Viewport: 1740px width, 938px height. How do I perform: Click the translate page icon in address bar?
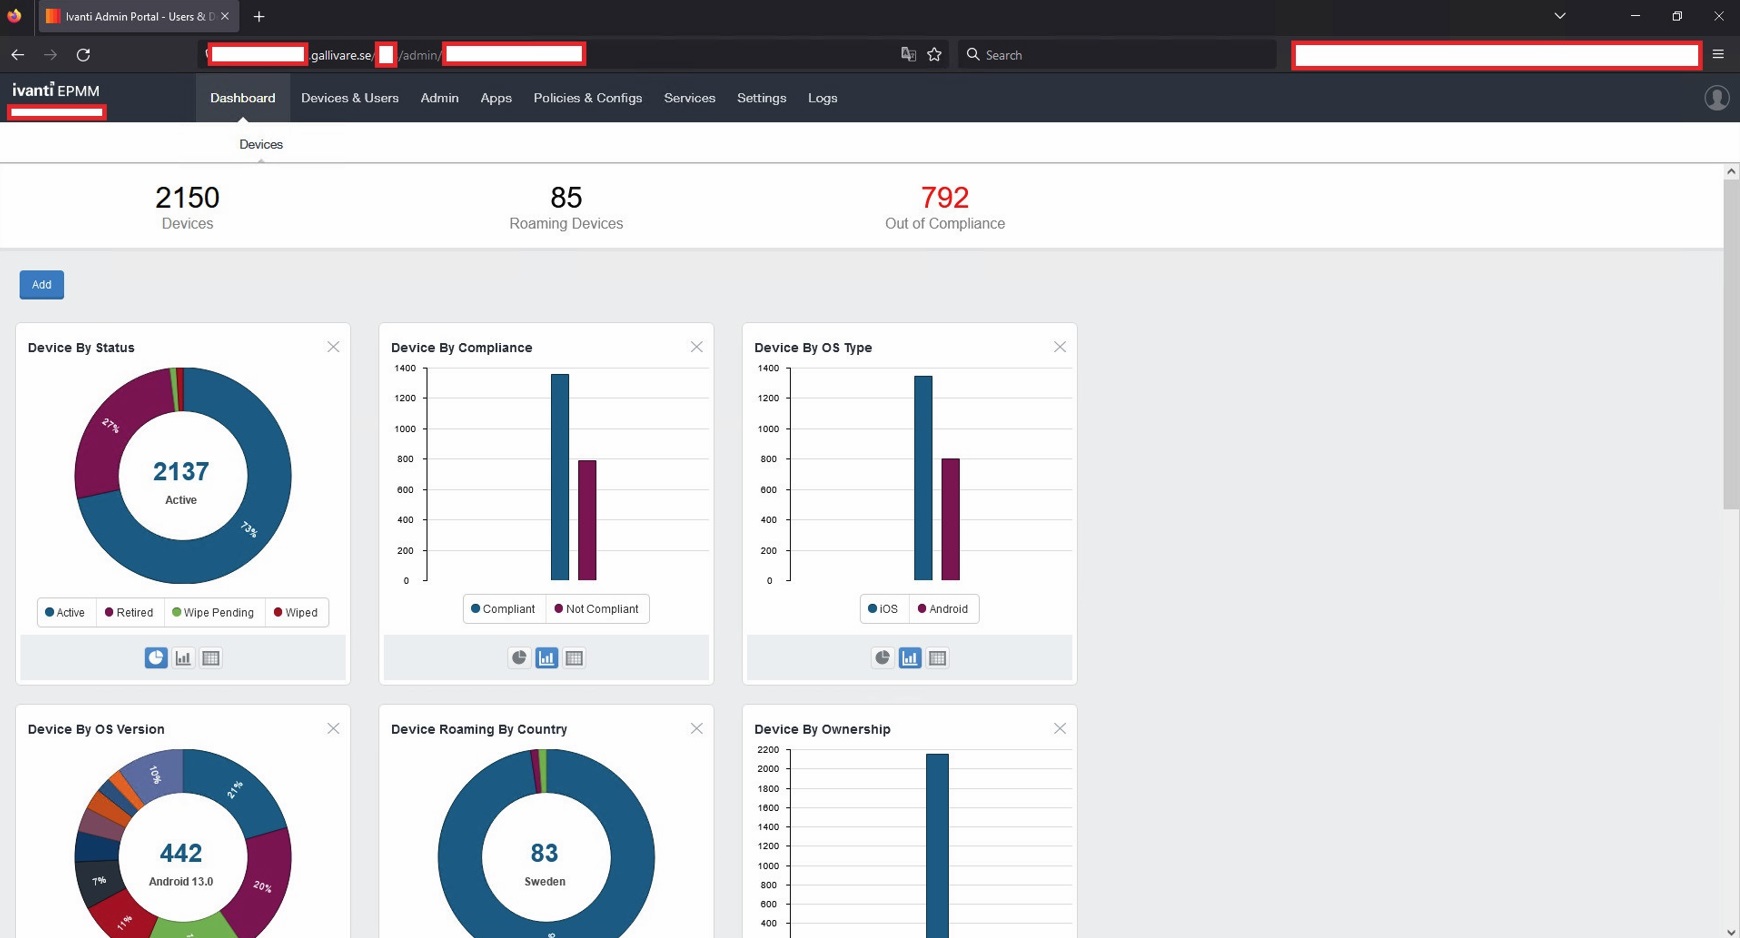click(x=908, y=55)
